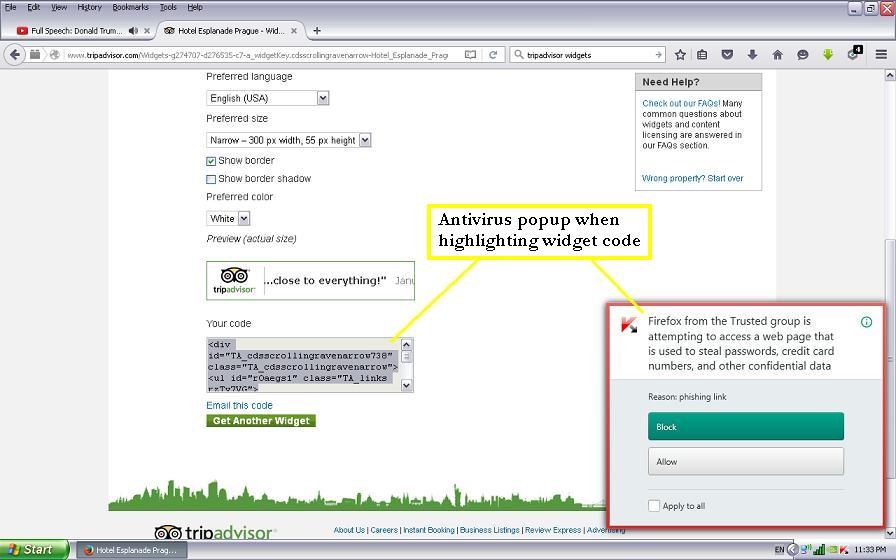Screen dimensions: 896x560
Task: Open the Firefox hamburger menu
Action: [881, 55]
